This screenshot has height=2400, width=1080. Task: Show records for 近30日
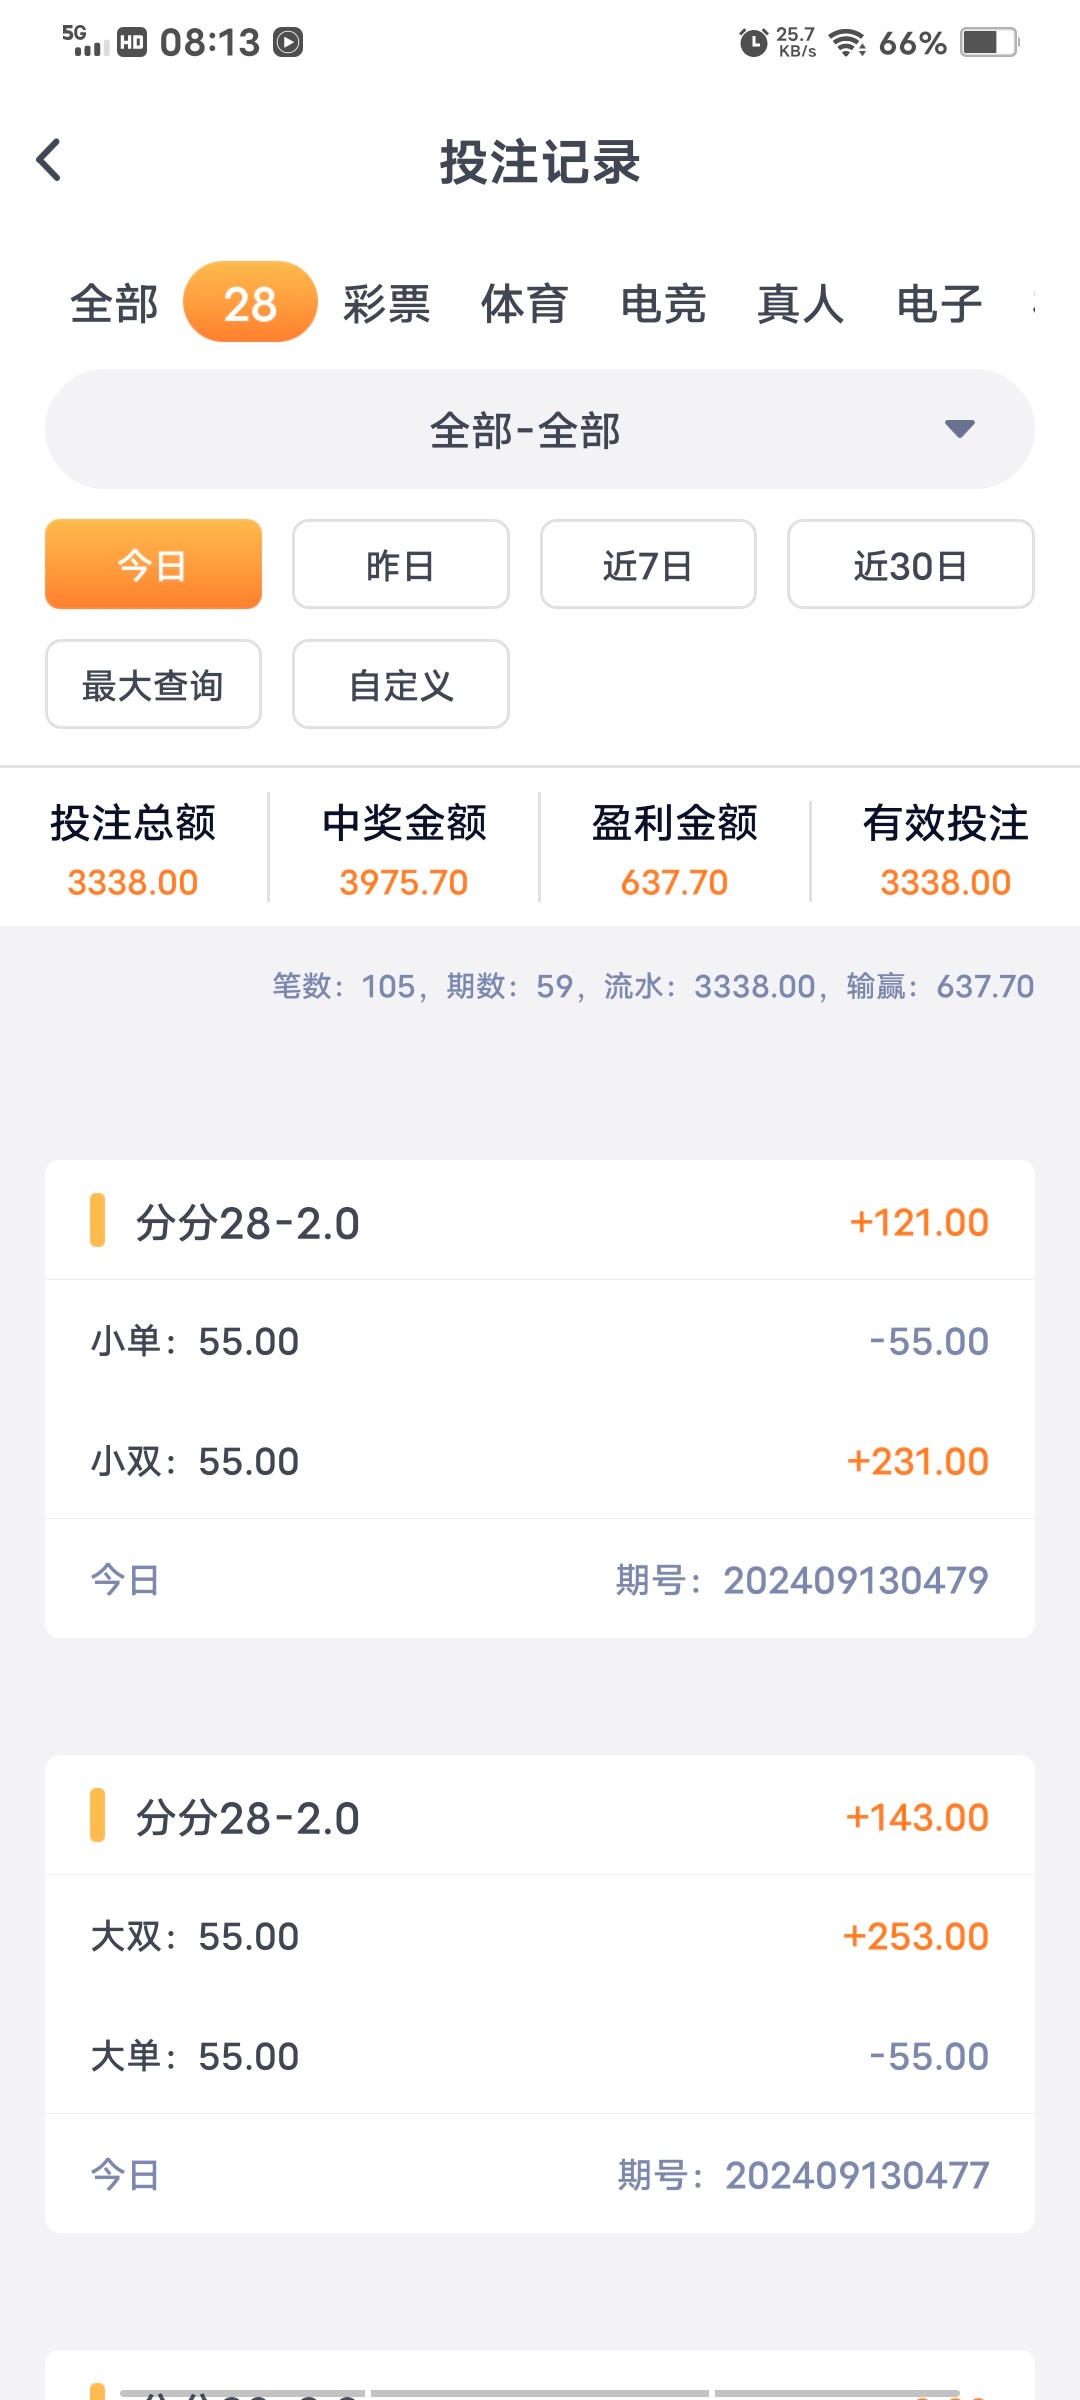click(x=910, y=565)
